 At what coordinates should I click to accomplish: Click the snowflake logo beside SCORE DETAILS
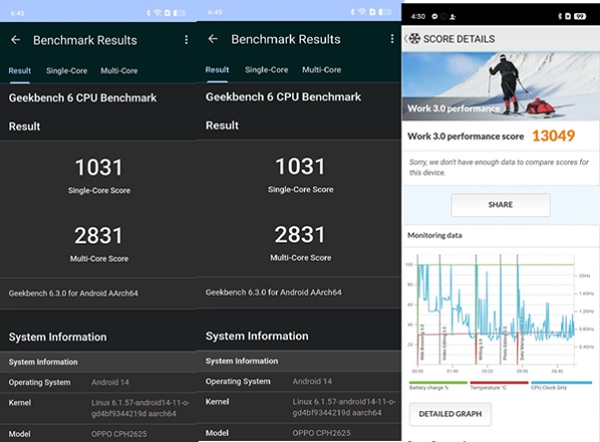point(413,39)
